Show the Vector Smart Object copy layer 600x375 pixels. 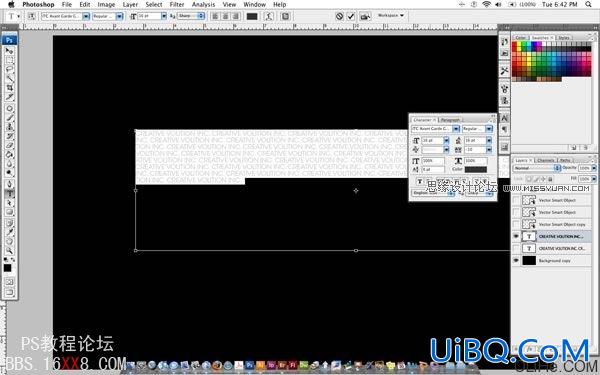[516, 224]
